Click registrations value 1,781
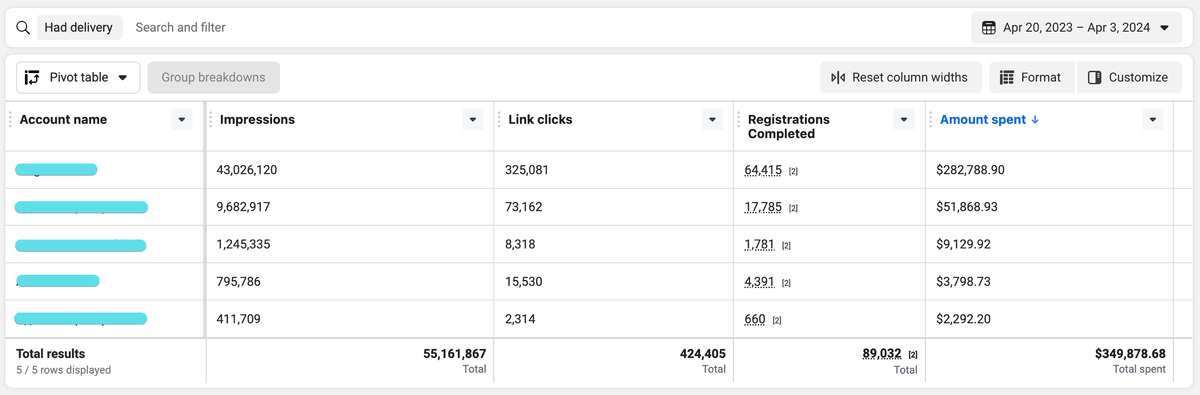 pyautogui.click(x=760, y=244)
